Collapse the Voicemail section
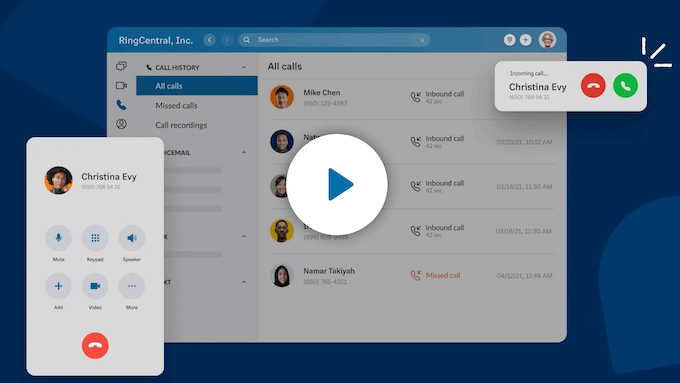Screen dimensions: 680x383 tap(244, 153)
